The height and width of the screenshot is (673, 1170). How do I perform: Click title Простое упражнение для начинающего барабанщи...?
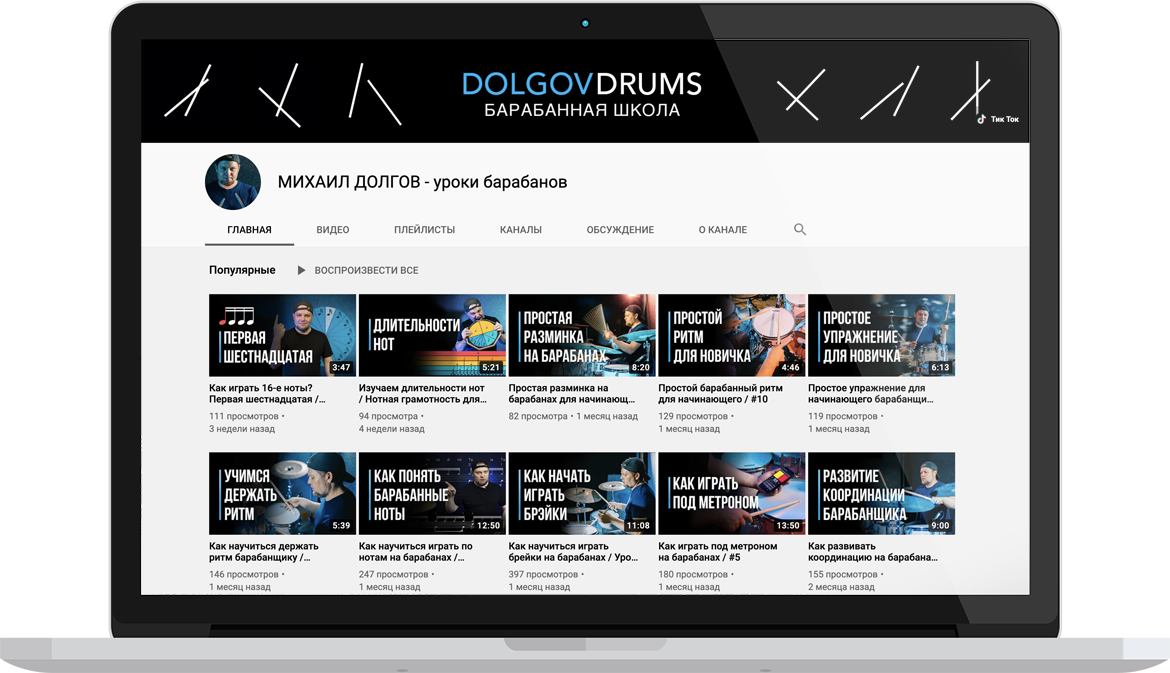pyautogui.click(x=871, y=393)
